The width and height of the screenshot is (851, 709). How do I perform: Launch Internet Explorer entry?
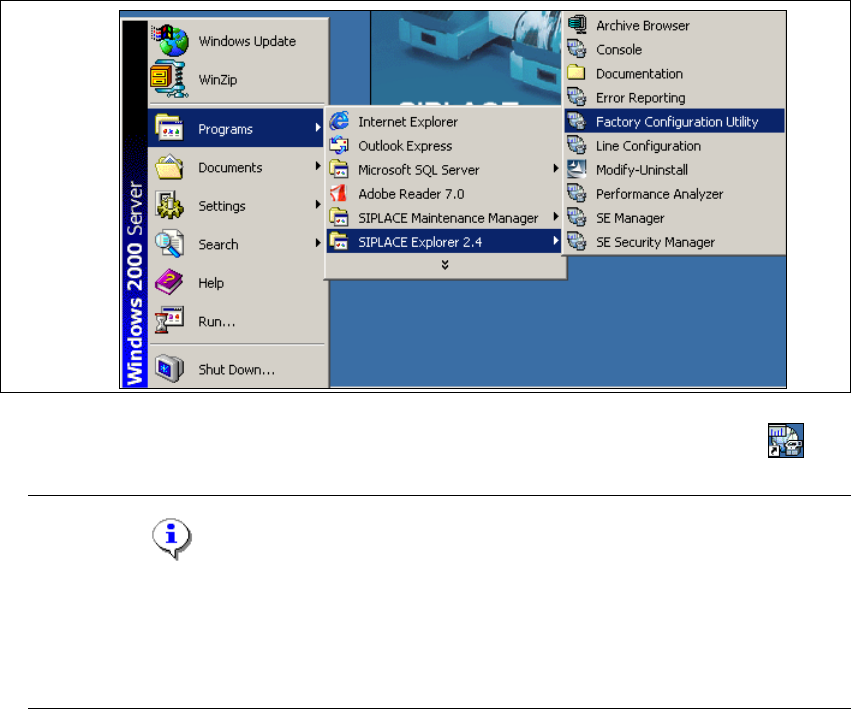(x=444, y=122)
